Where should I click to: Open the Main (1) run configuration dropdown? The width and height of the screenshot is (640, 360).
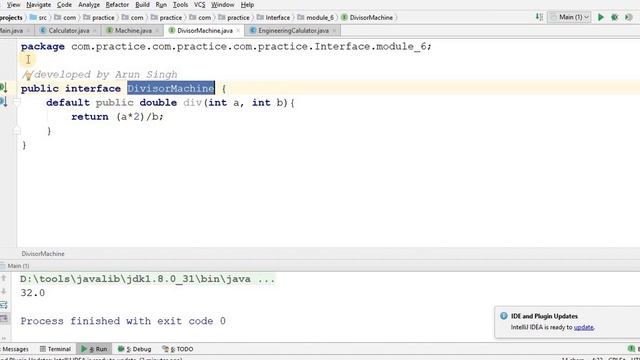[570, 17]
